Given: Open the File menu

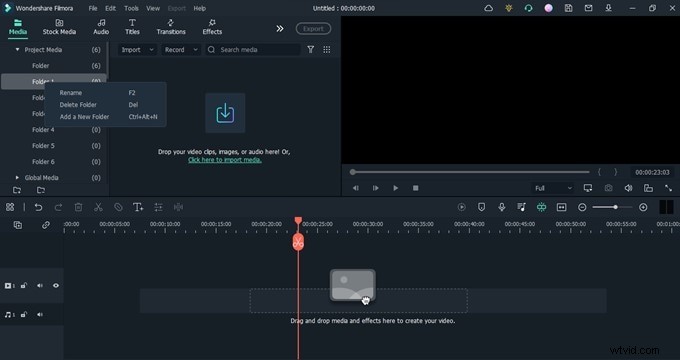Looking at the screenshot, I should click(93, 8).
